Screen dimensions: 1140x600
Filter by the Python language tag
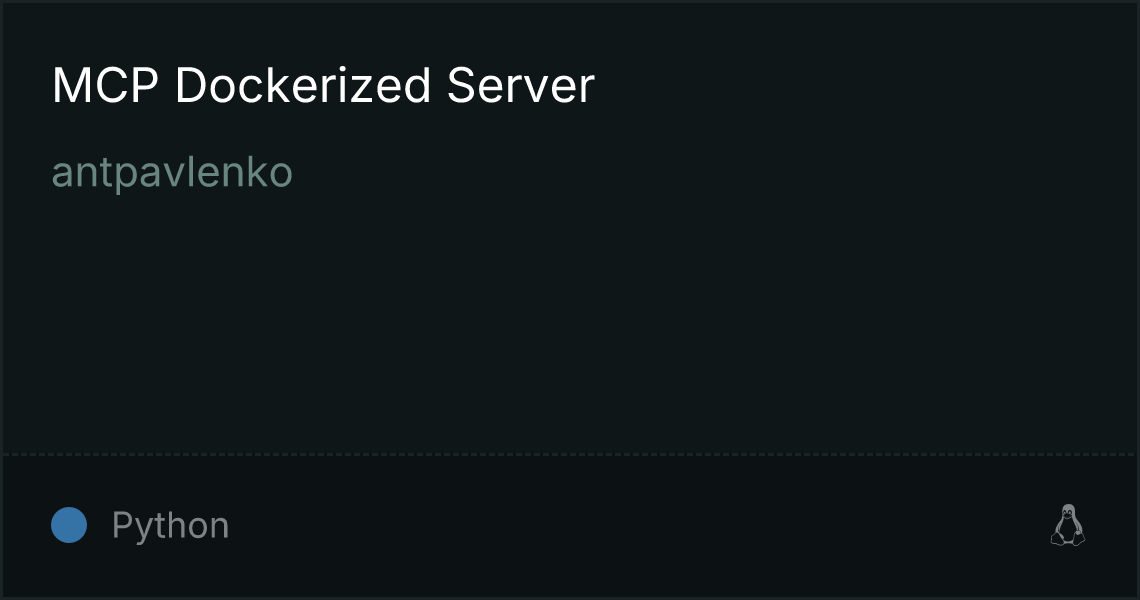coord(170,525)
